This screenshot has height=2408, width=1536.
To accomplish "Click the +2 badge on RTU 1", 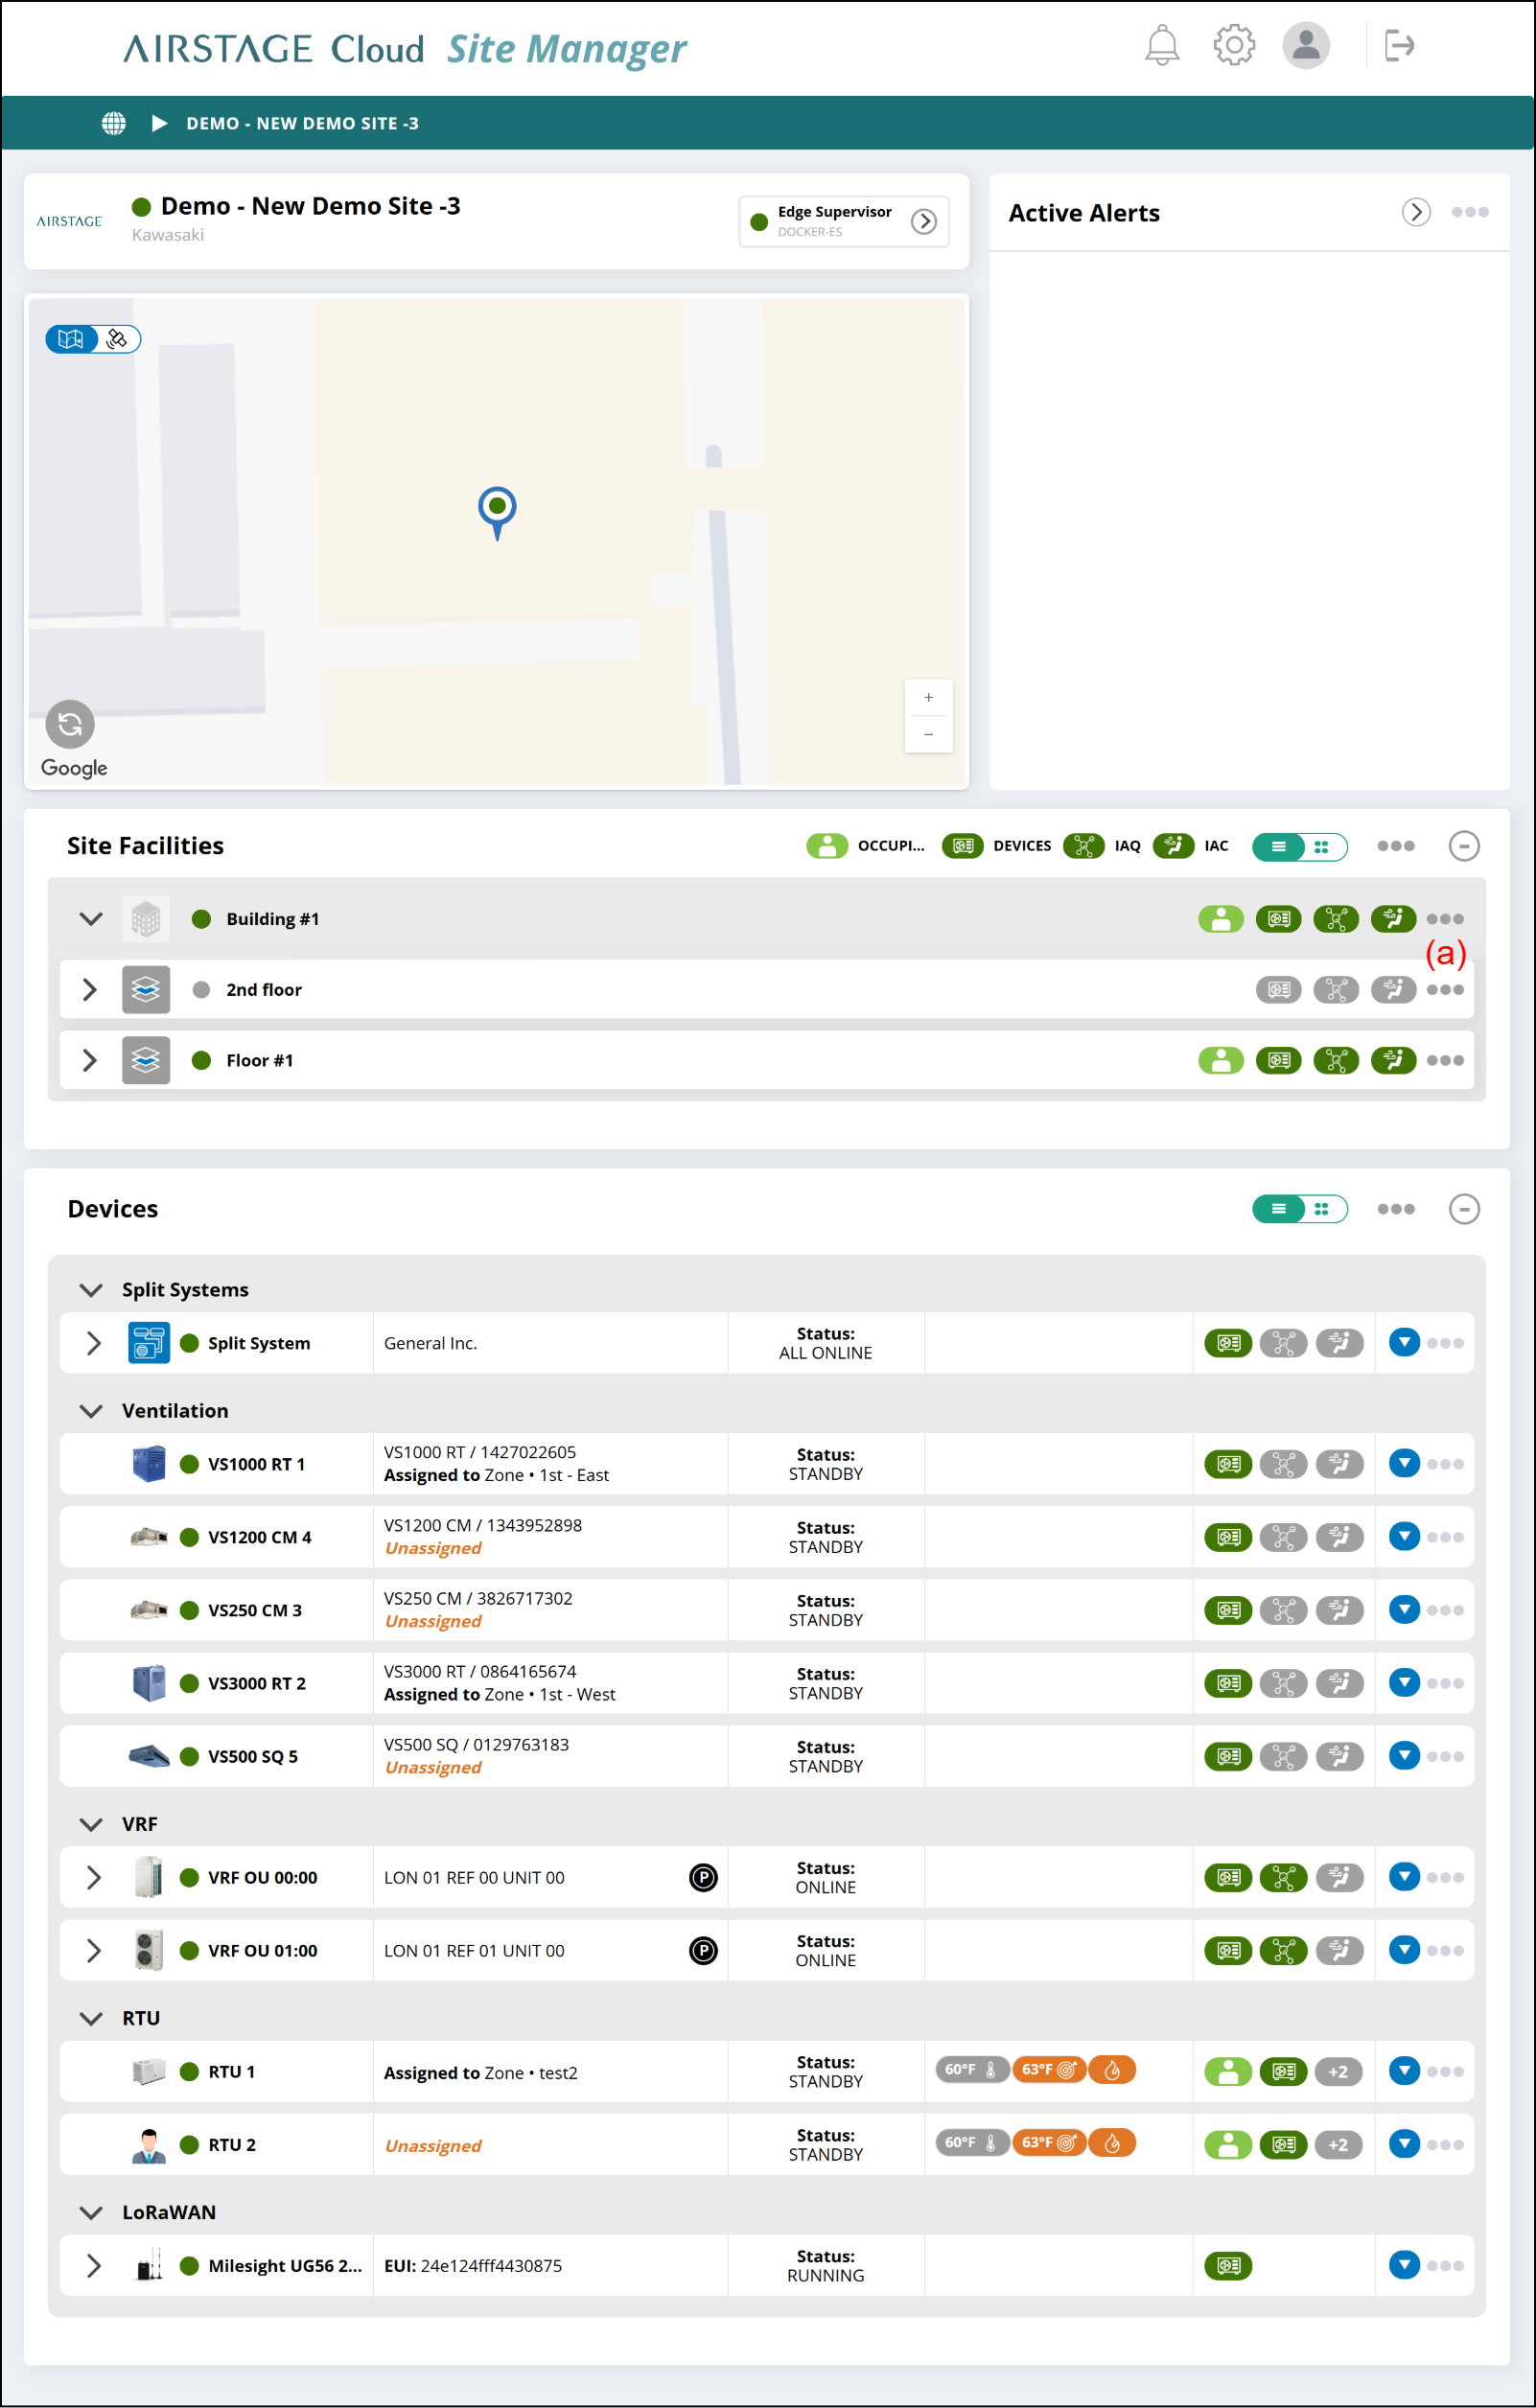I will [1338, 2071].
